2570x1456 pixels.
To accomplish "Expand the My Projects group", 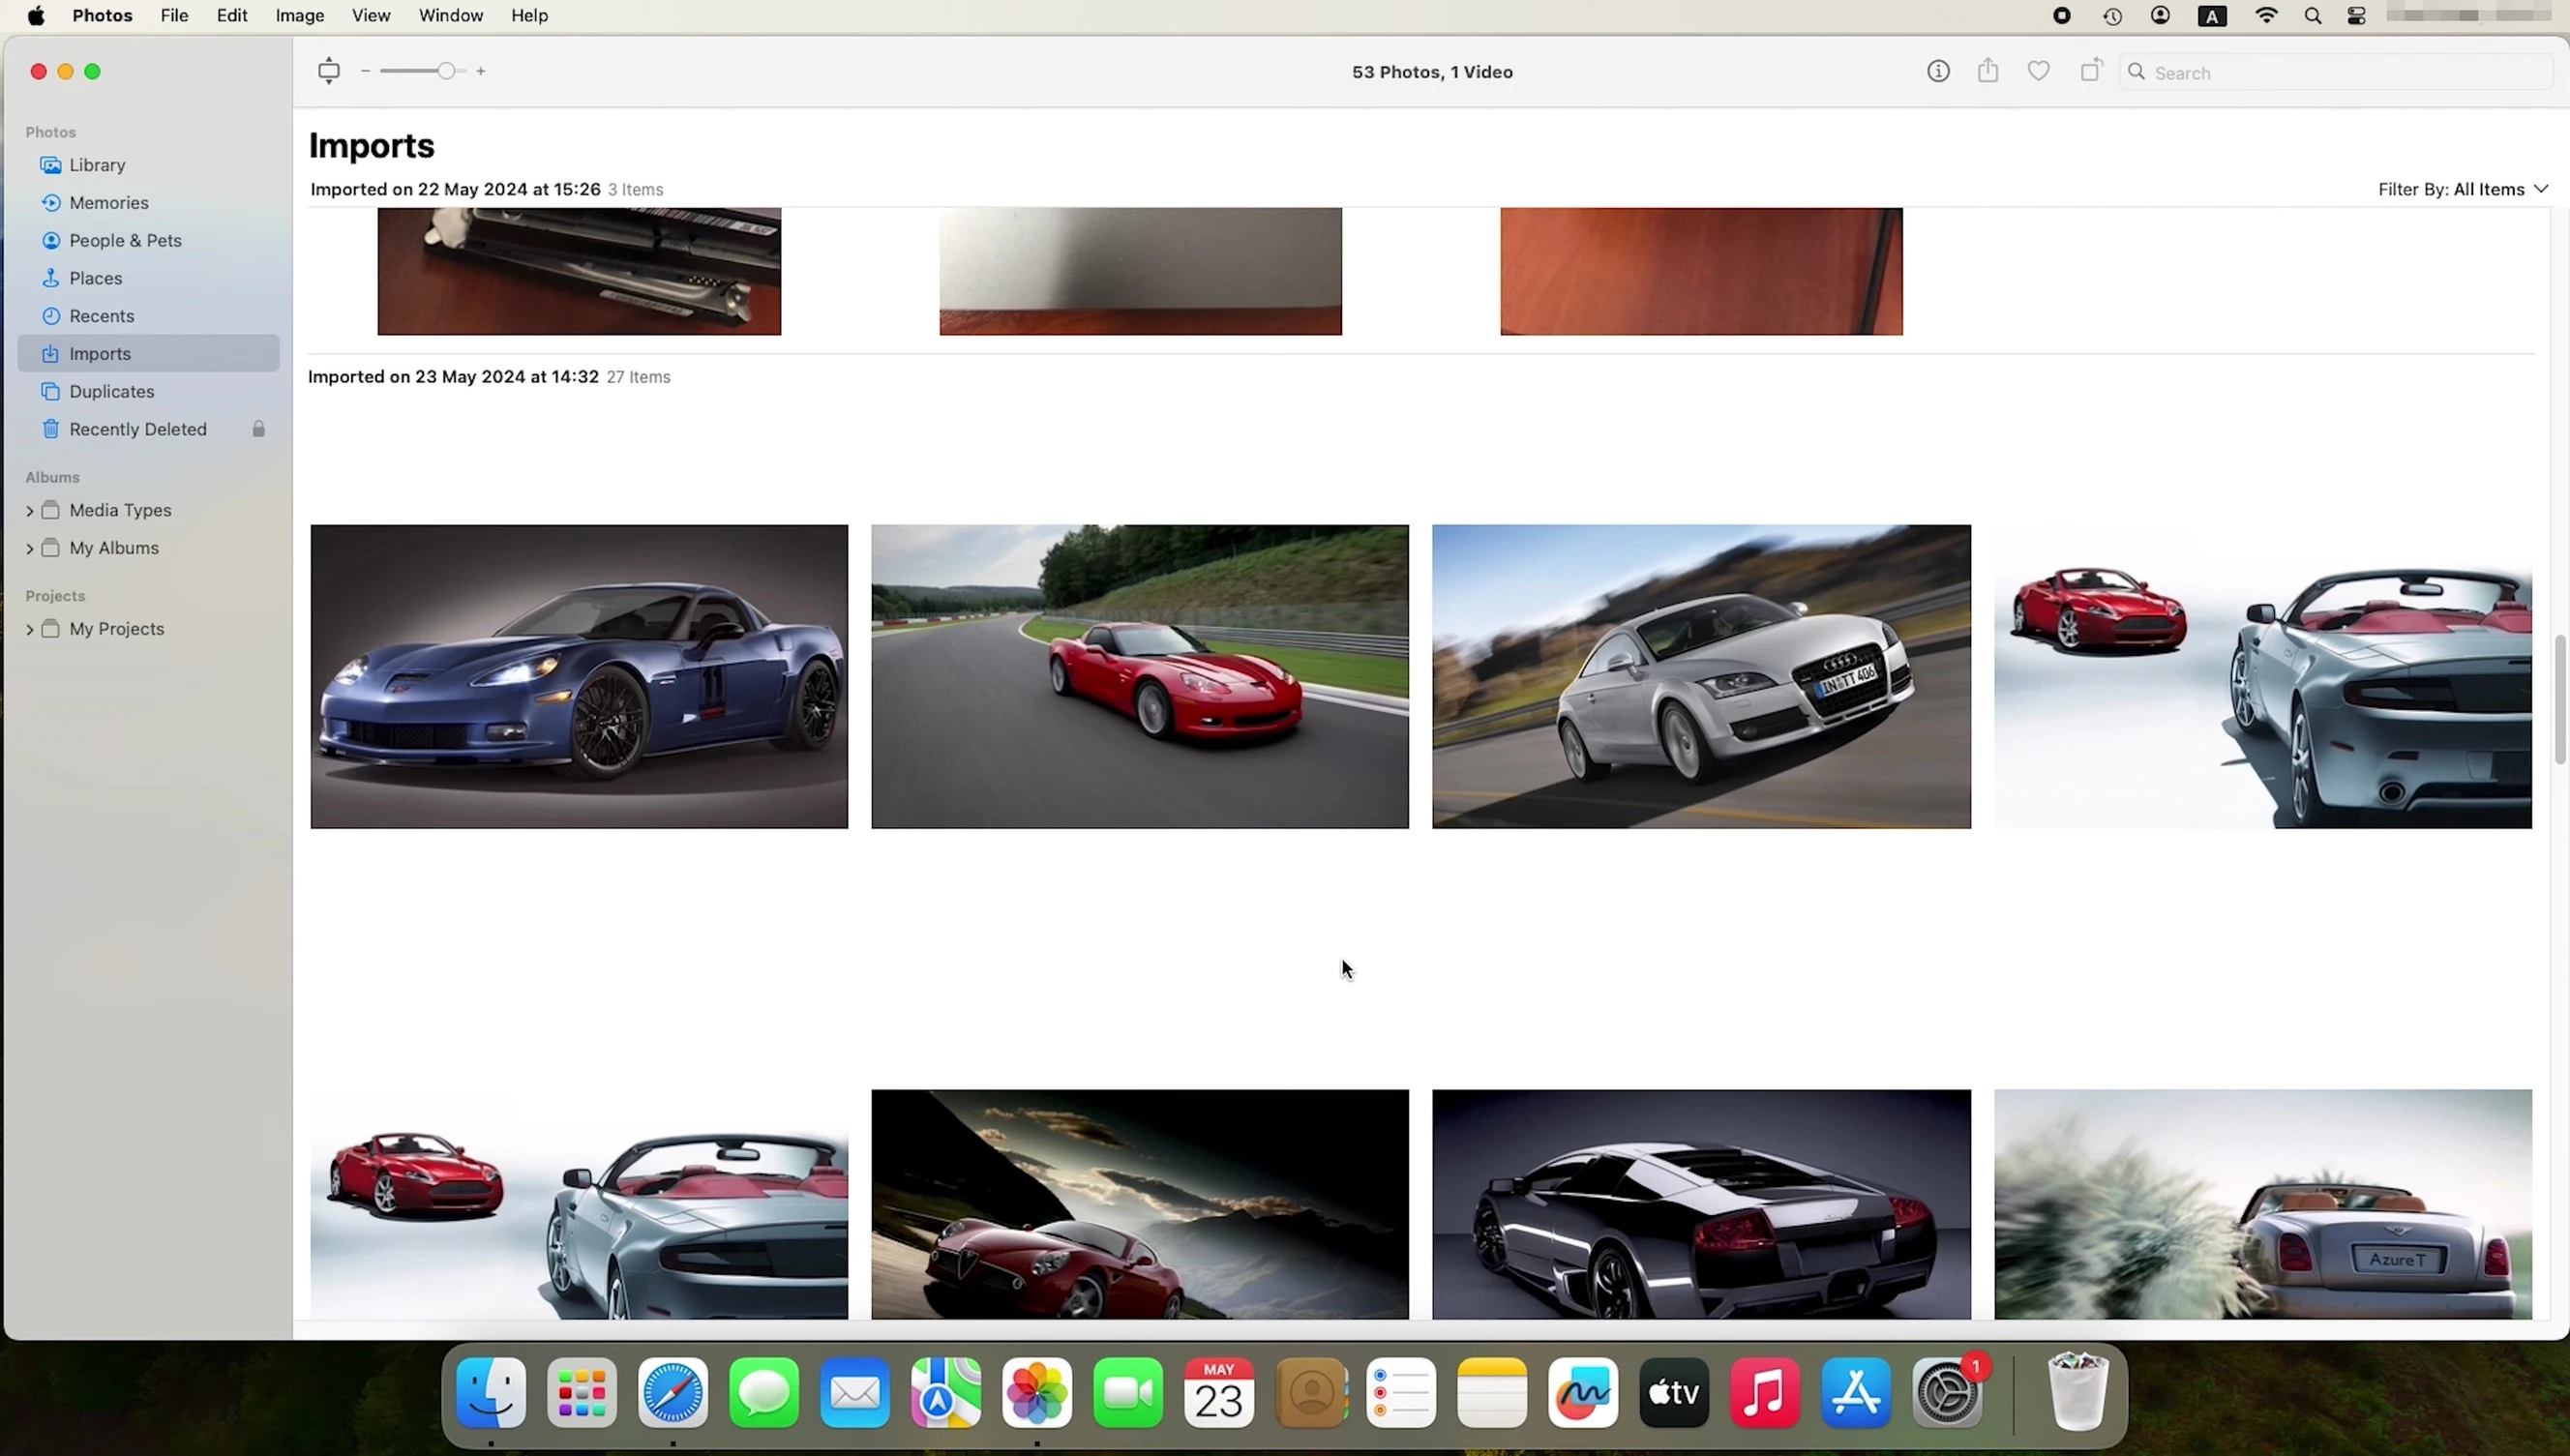I will pos(29,629).
